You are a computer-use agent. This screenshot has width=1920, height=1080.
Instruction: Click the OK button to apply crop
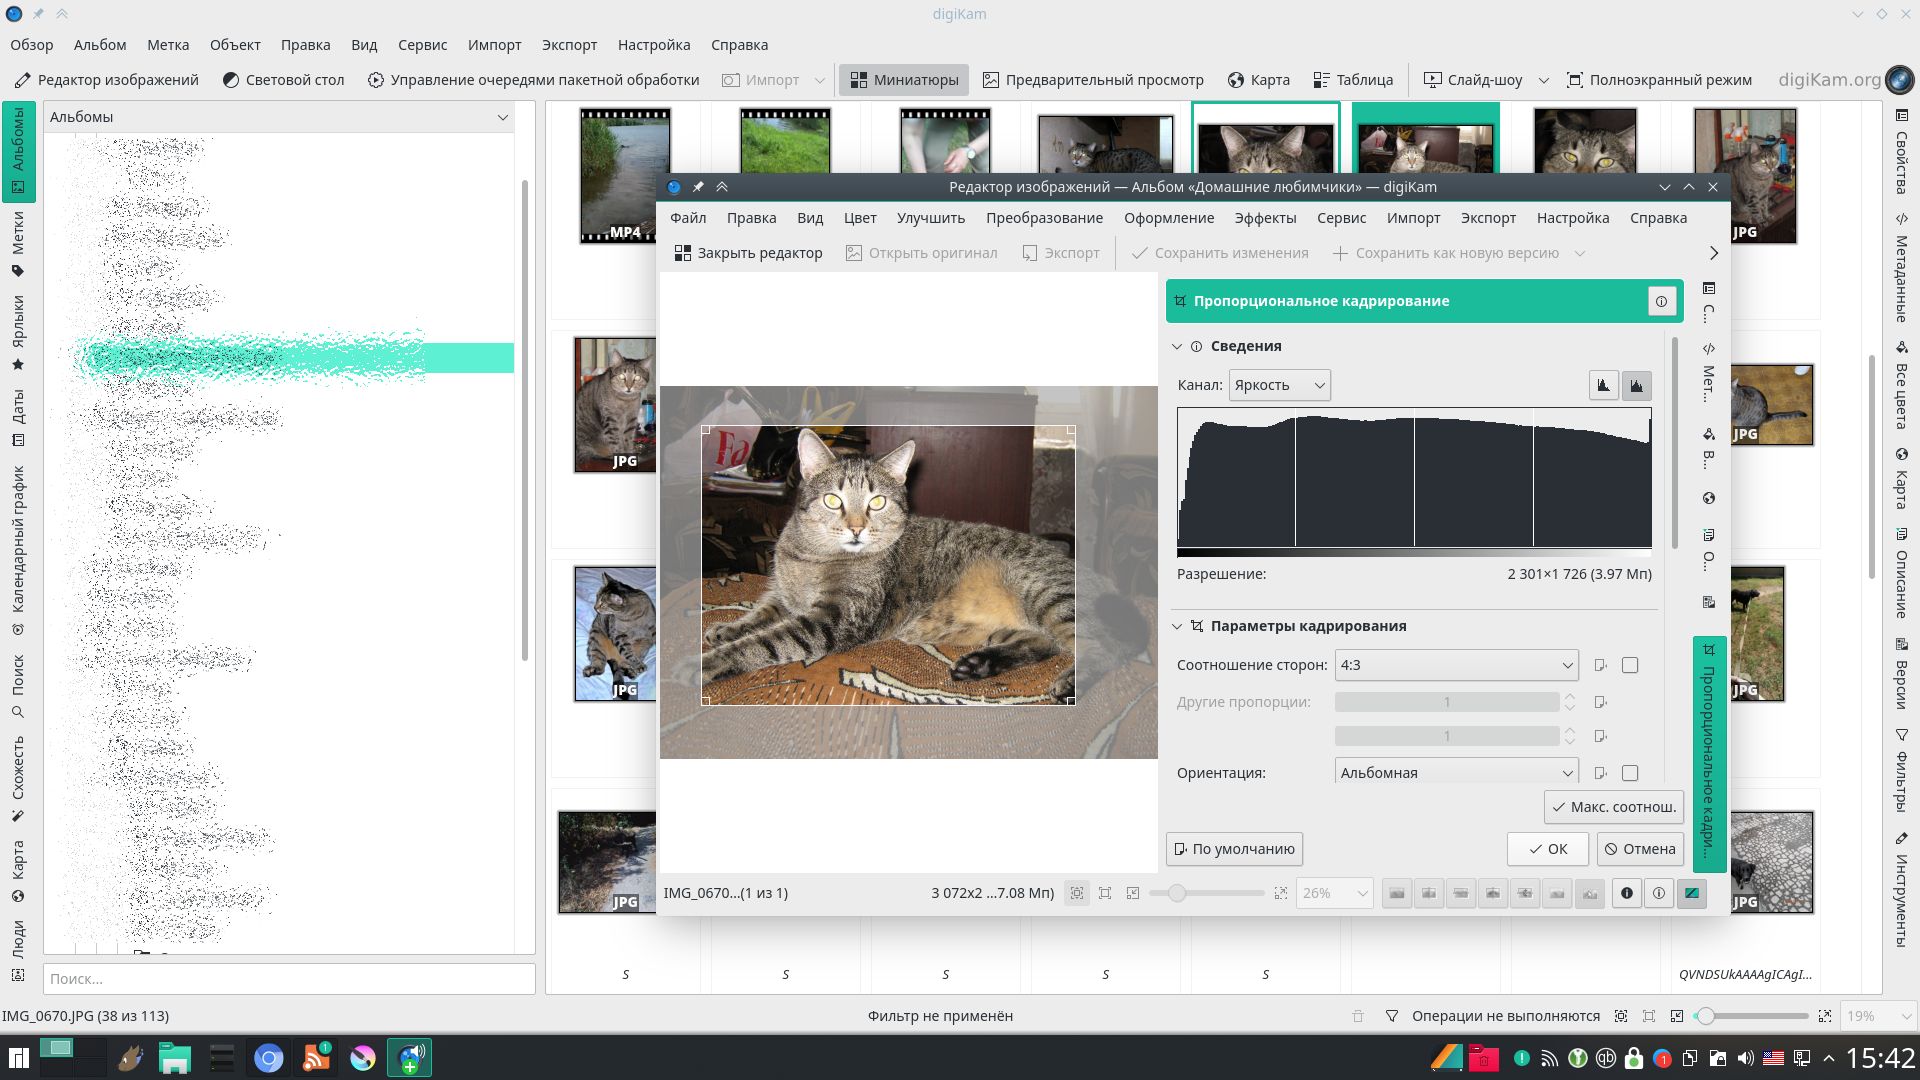[1548, 849]
